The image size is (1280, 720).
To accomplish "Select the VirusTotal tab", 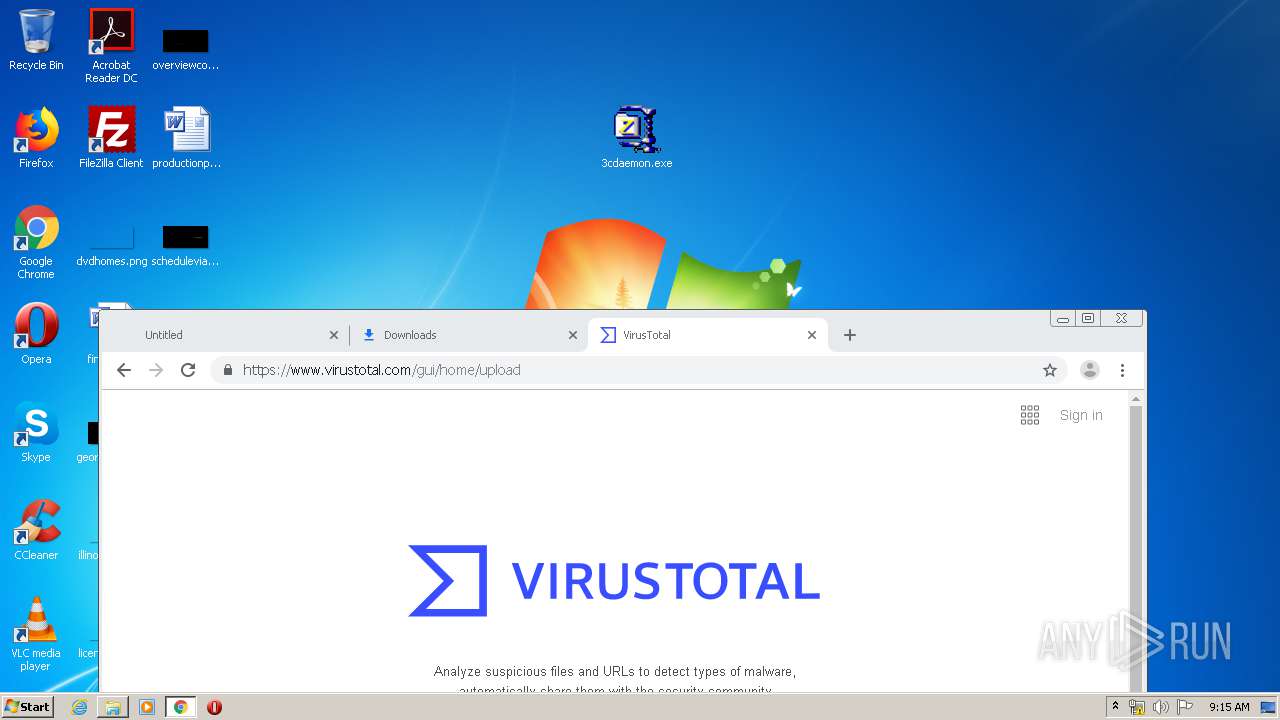I will (x=708, y=335).
